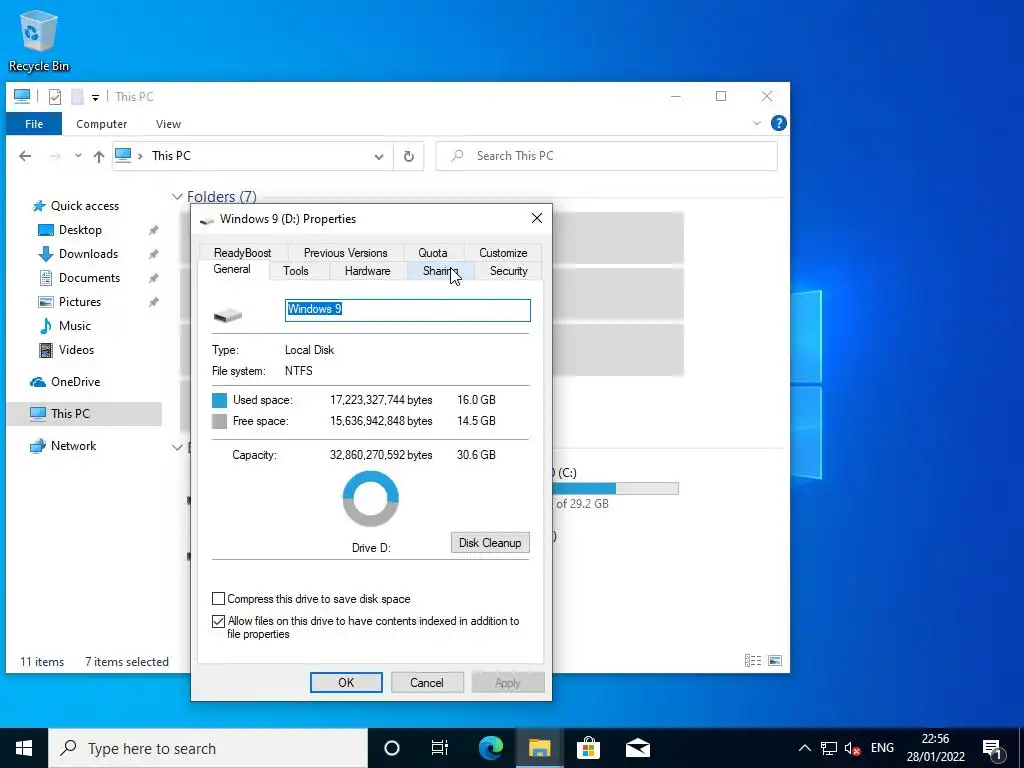Uncheck Allow files on this drive to be indexed
Viewport: 1024px width, 768px height.
[x=219, y=621]
